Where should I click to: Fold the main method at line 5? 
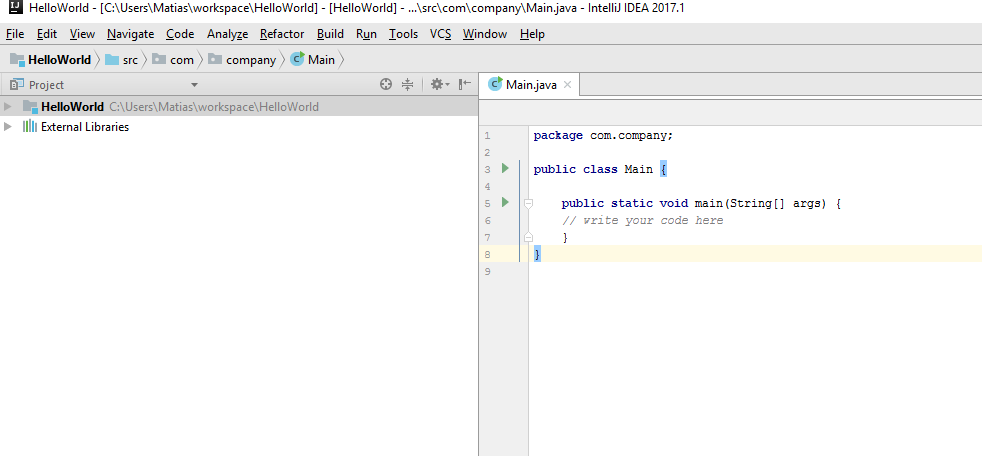[x=528, y=203]
